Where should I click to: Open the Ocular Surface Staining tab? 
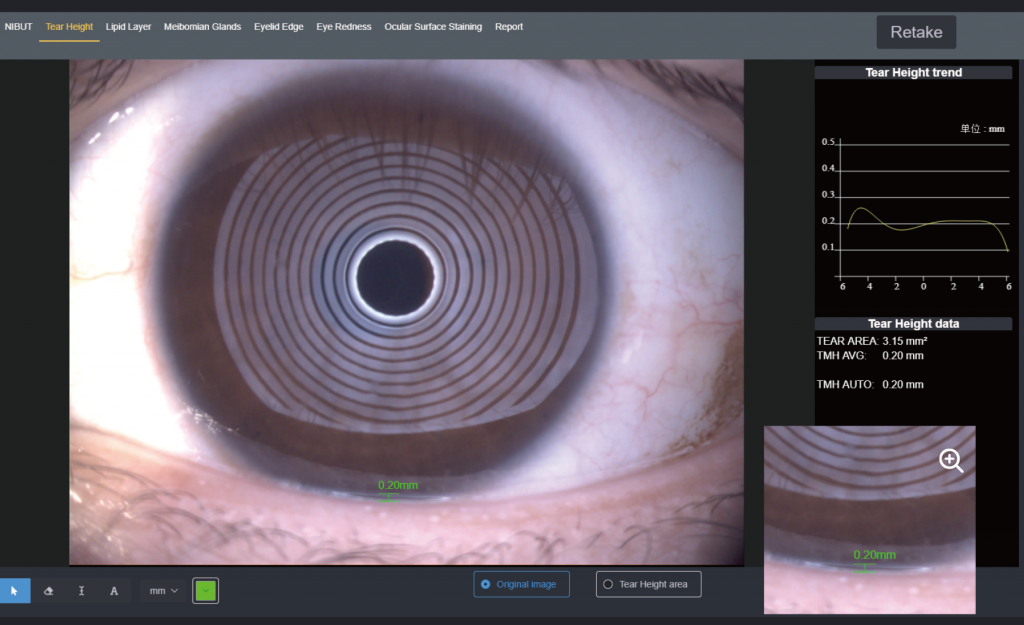pyautogui.click(x=433, y=27)
